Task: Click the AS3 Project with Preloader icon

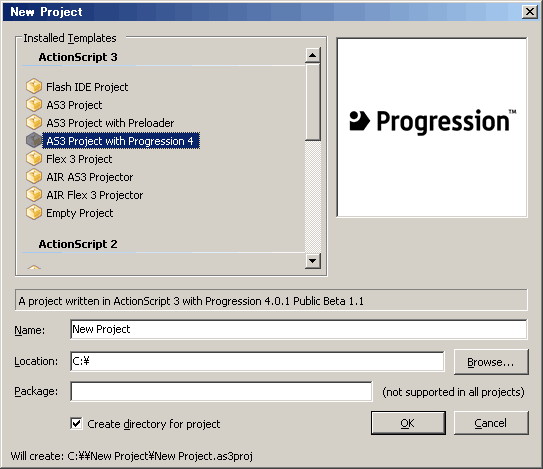Action: point(34,123)
